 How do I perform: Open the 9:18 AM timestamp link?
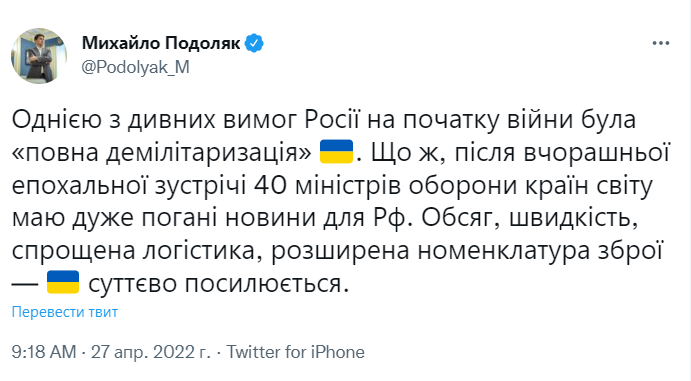tap(44, 352)
